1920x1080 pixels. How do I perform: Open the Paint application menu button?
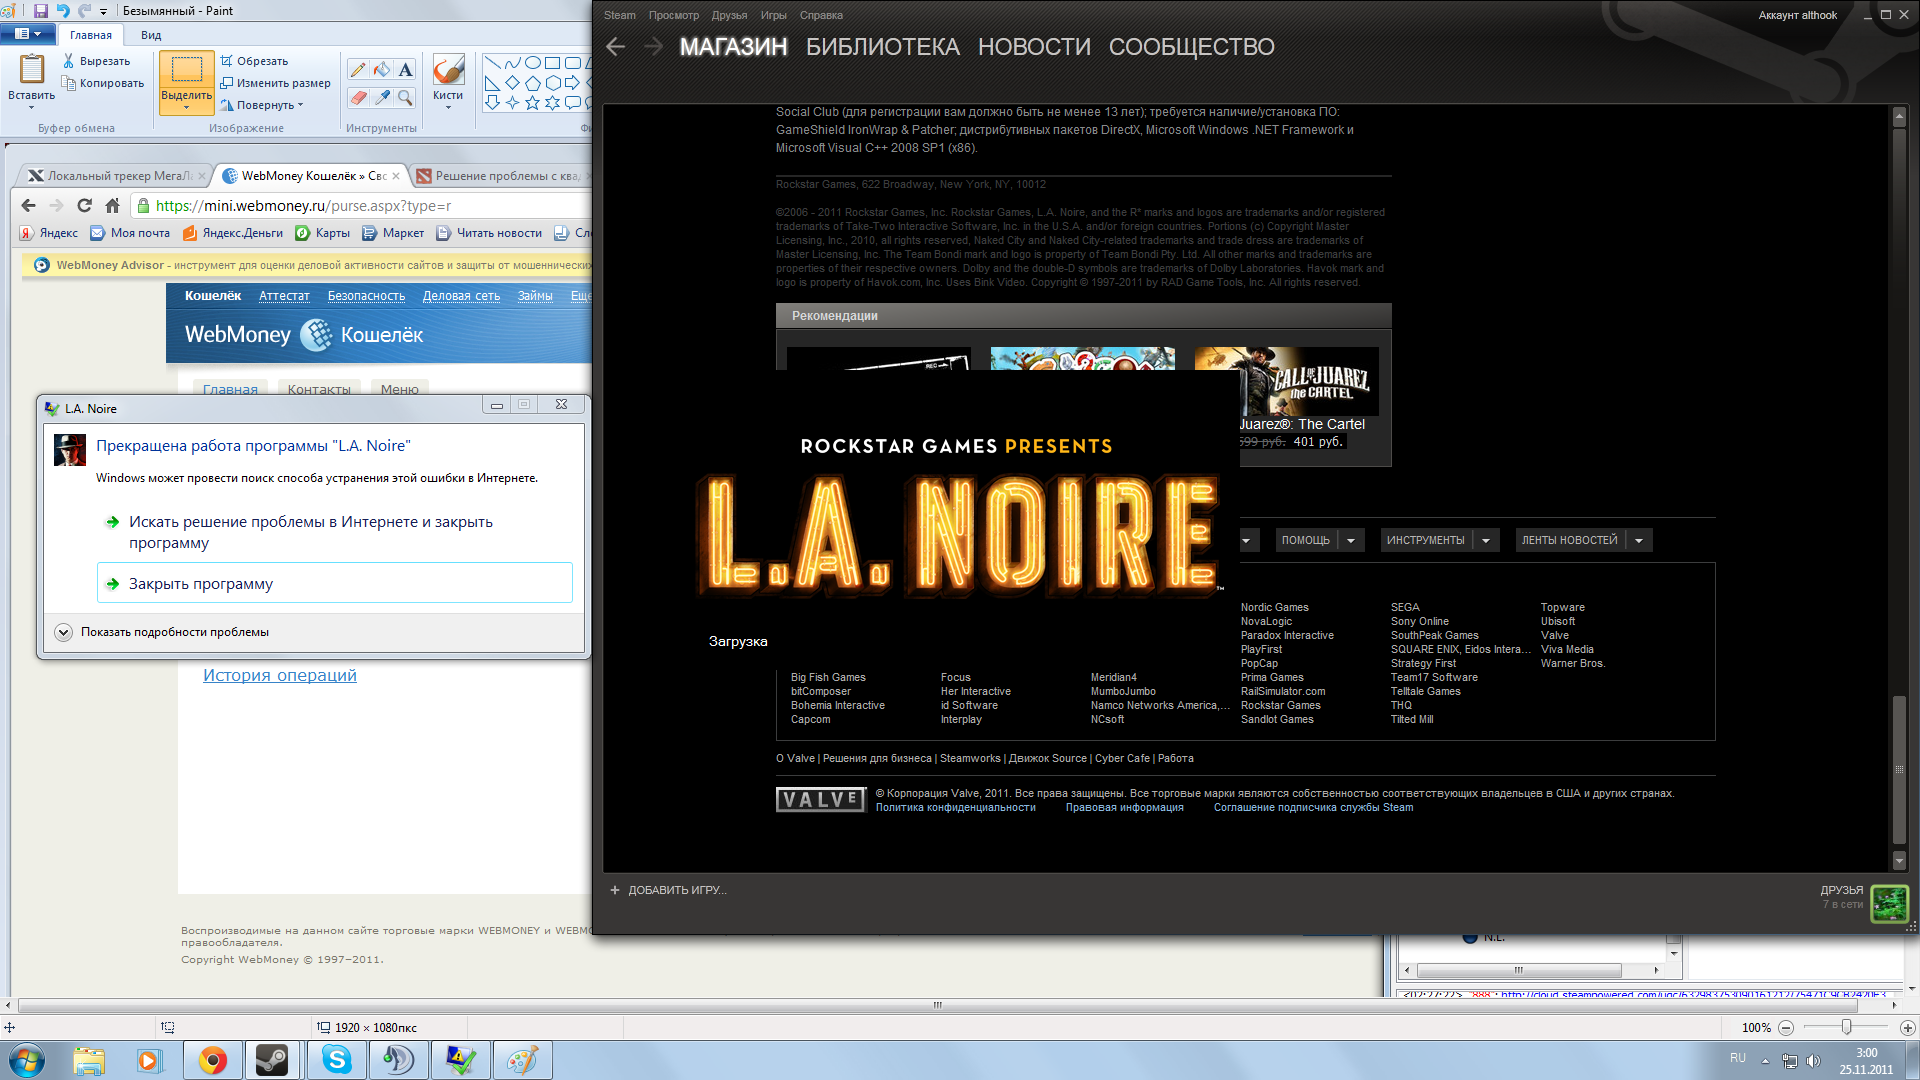pyautogui.click(x=28, y=34)
